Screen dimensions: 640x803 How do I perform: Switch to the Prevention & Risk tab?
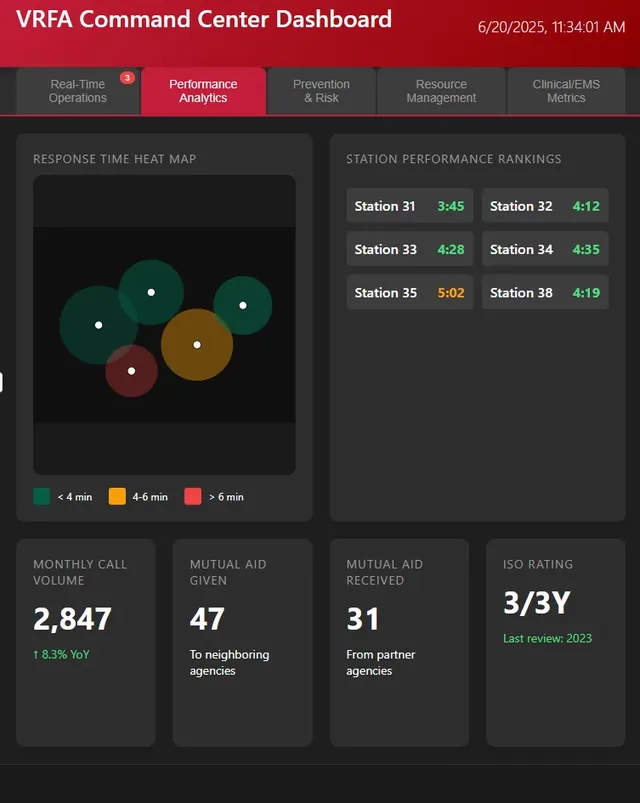click(x=322, y=91)
